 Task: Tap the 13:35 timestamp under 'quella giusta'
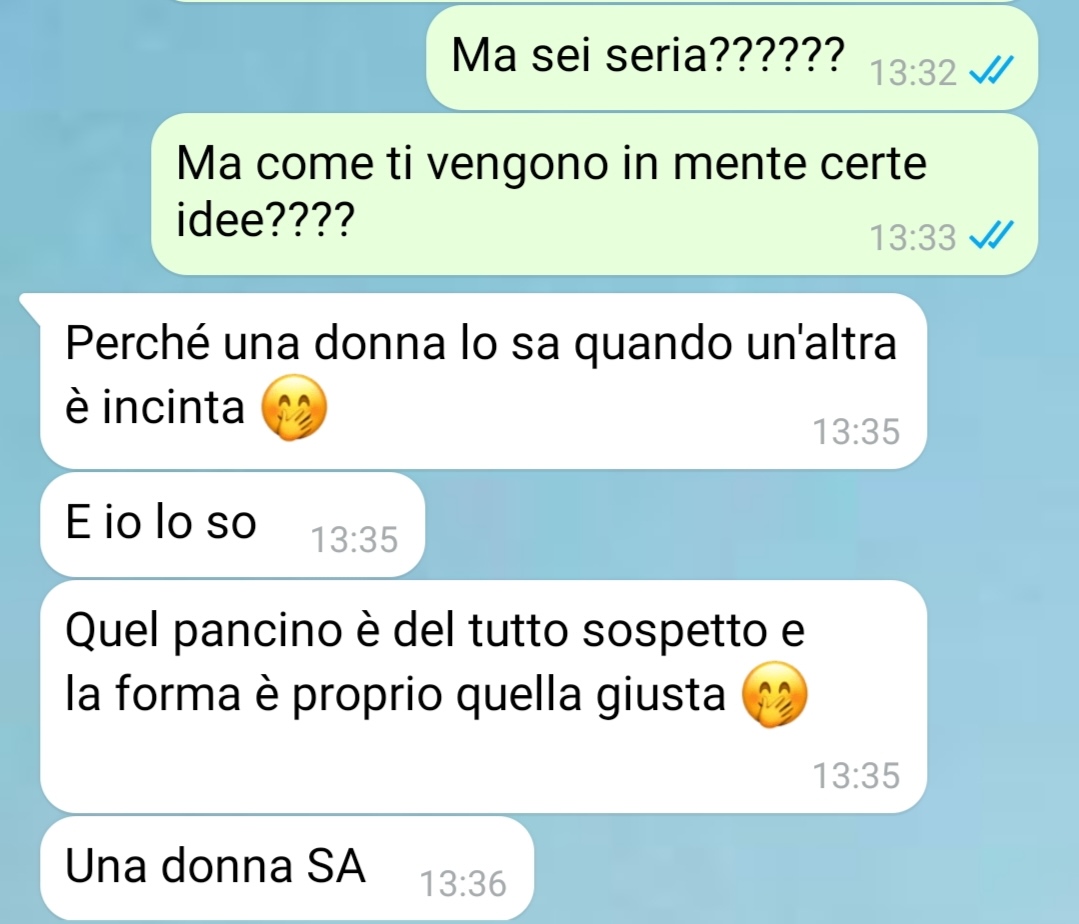point(857,776)
